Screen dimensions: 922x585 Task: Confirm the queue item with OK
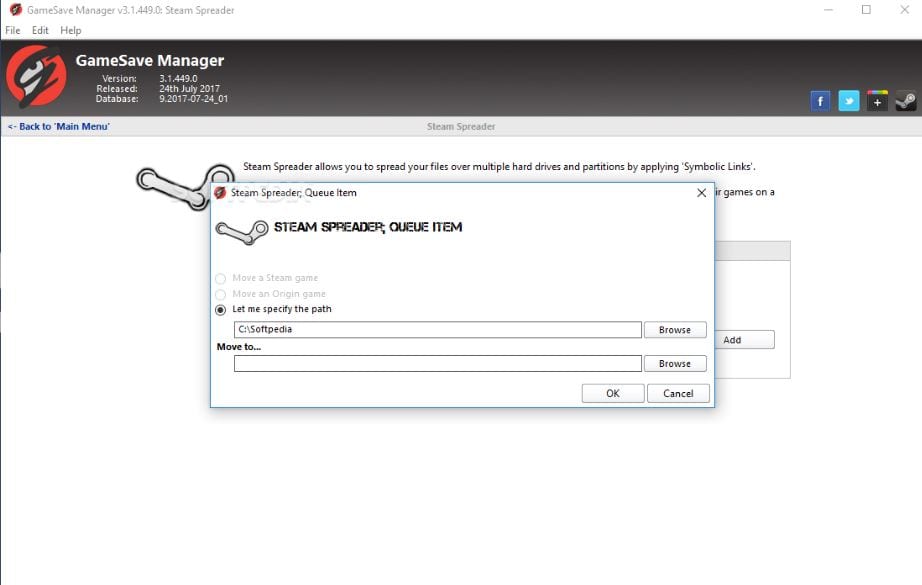pyautogui.click(x=613, y=393)
